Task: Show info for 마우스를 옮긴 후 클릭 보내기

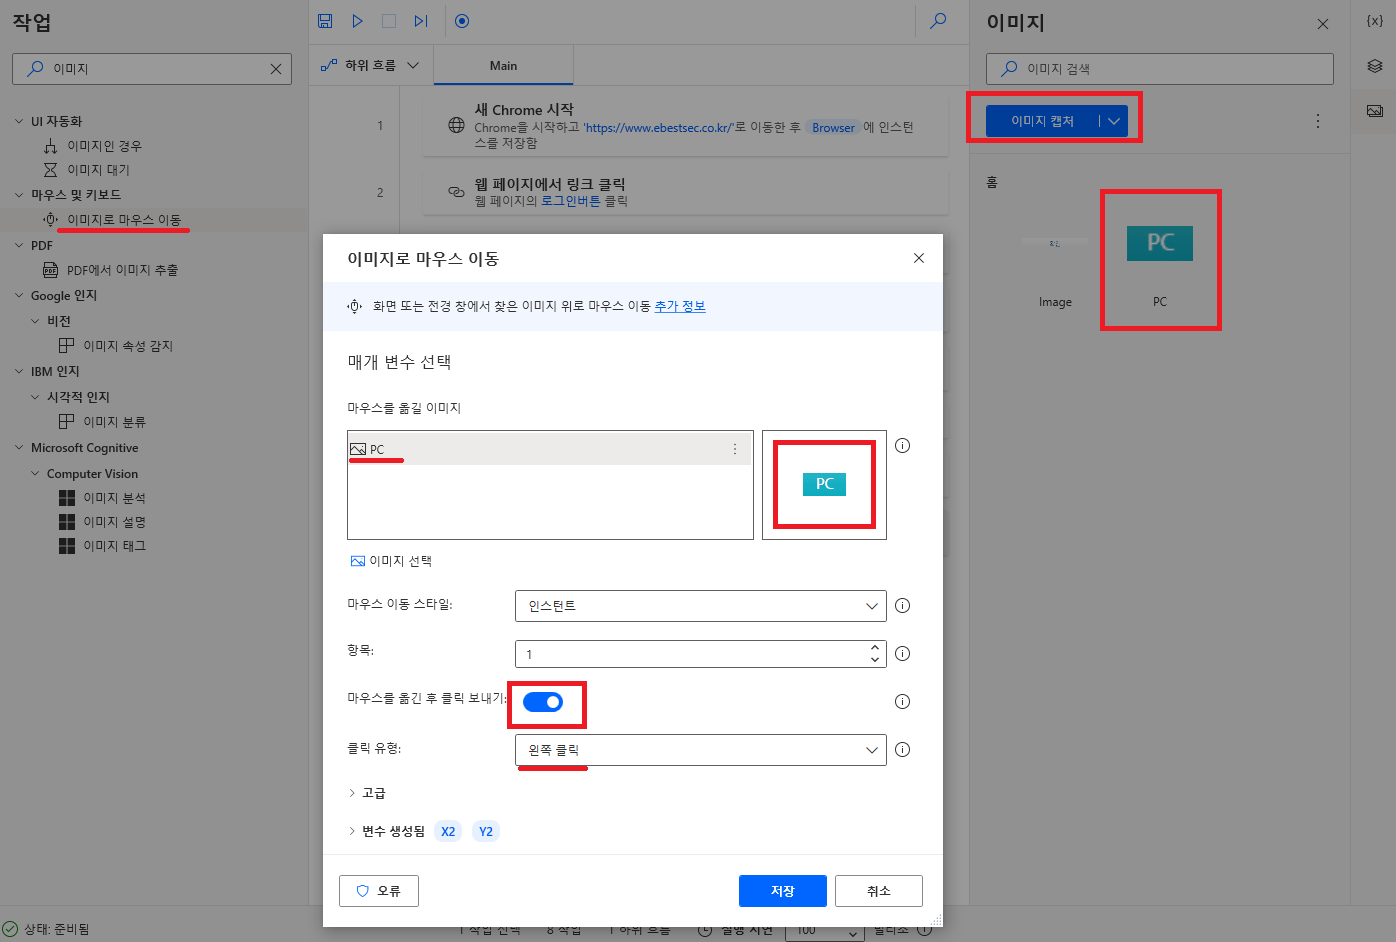Action: pyautogui.click(x=902, y=701)
